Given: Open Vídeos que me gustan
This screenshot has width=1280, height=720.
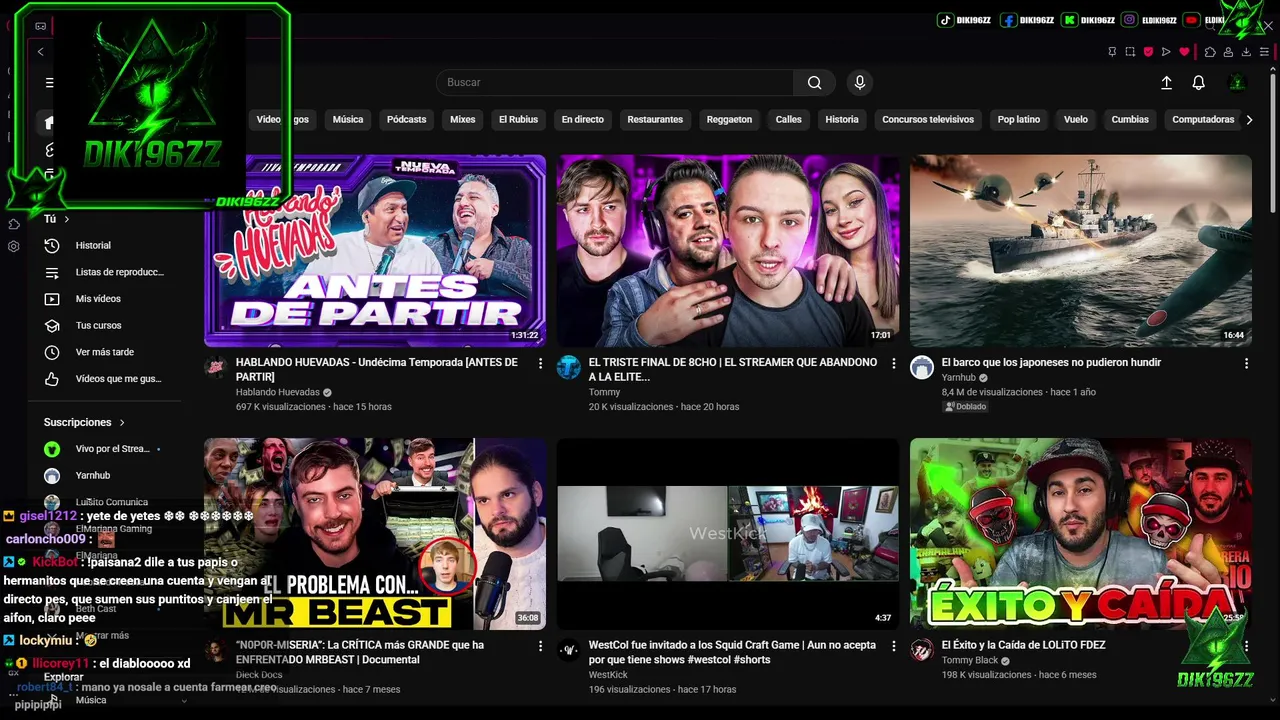Looking at the screenshot, I should tap(105, 379).
